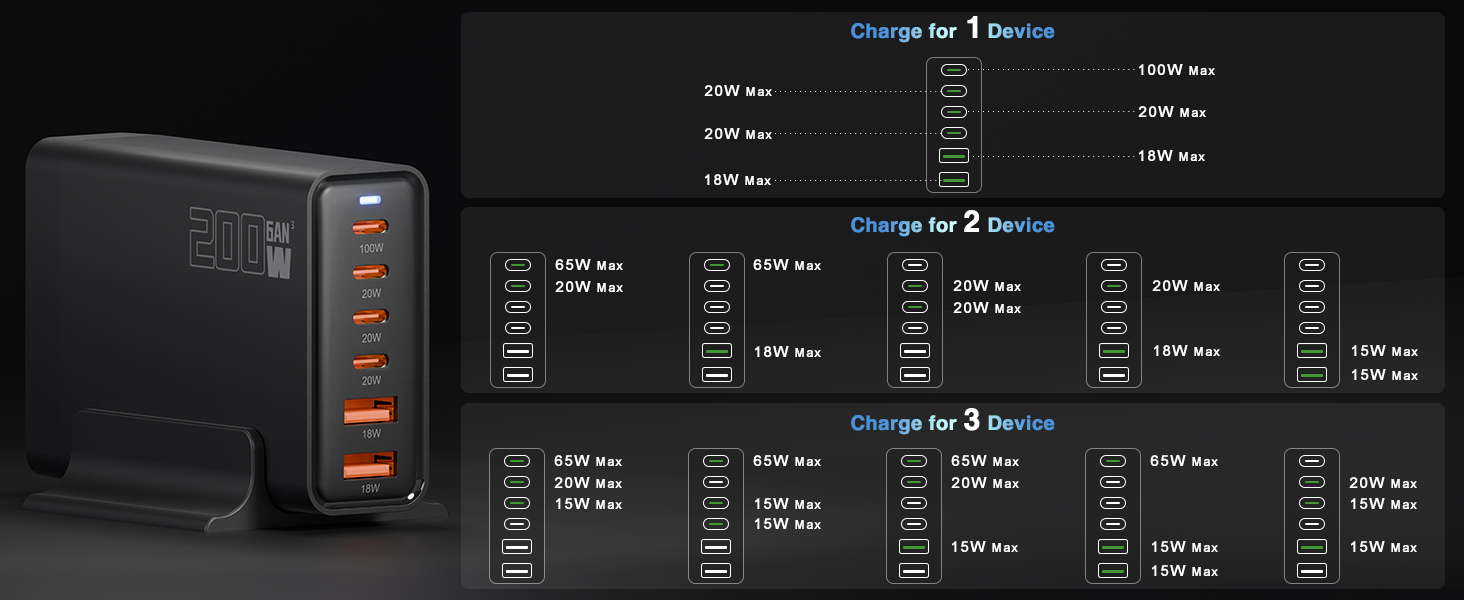Click the 100W Max label

pos(1176,70)
